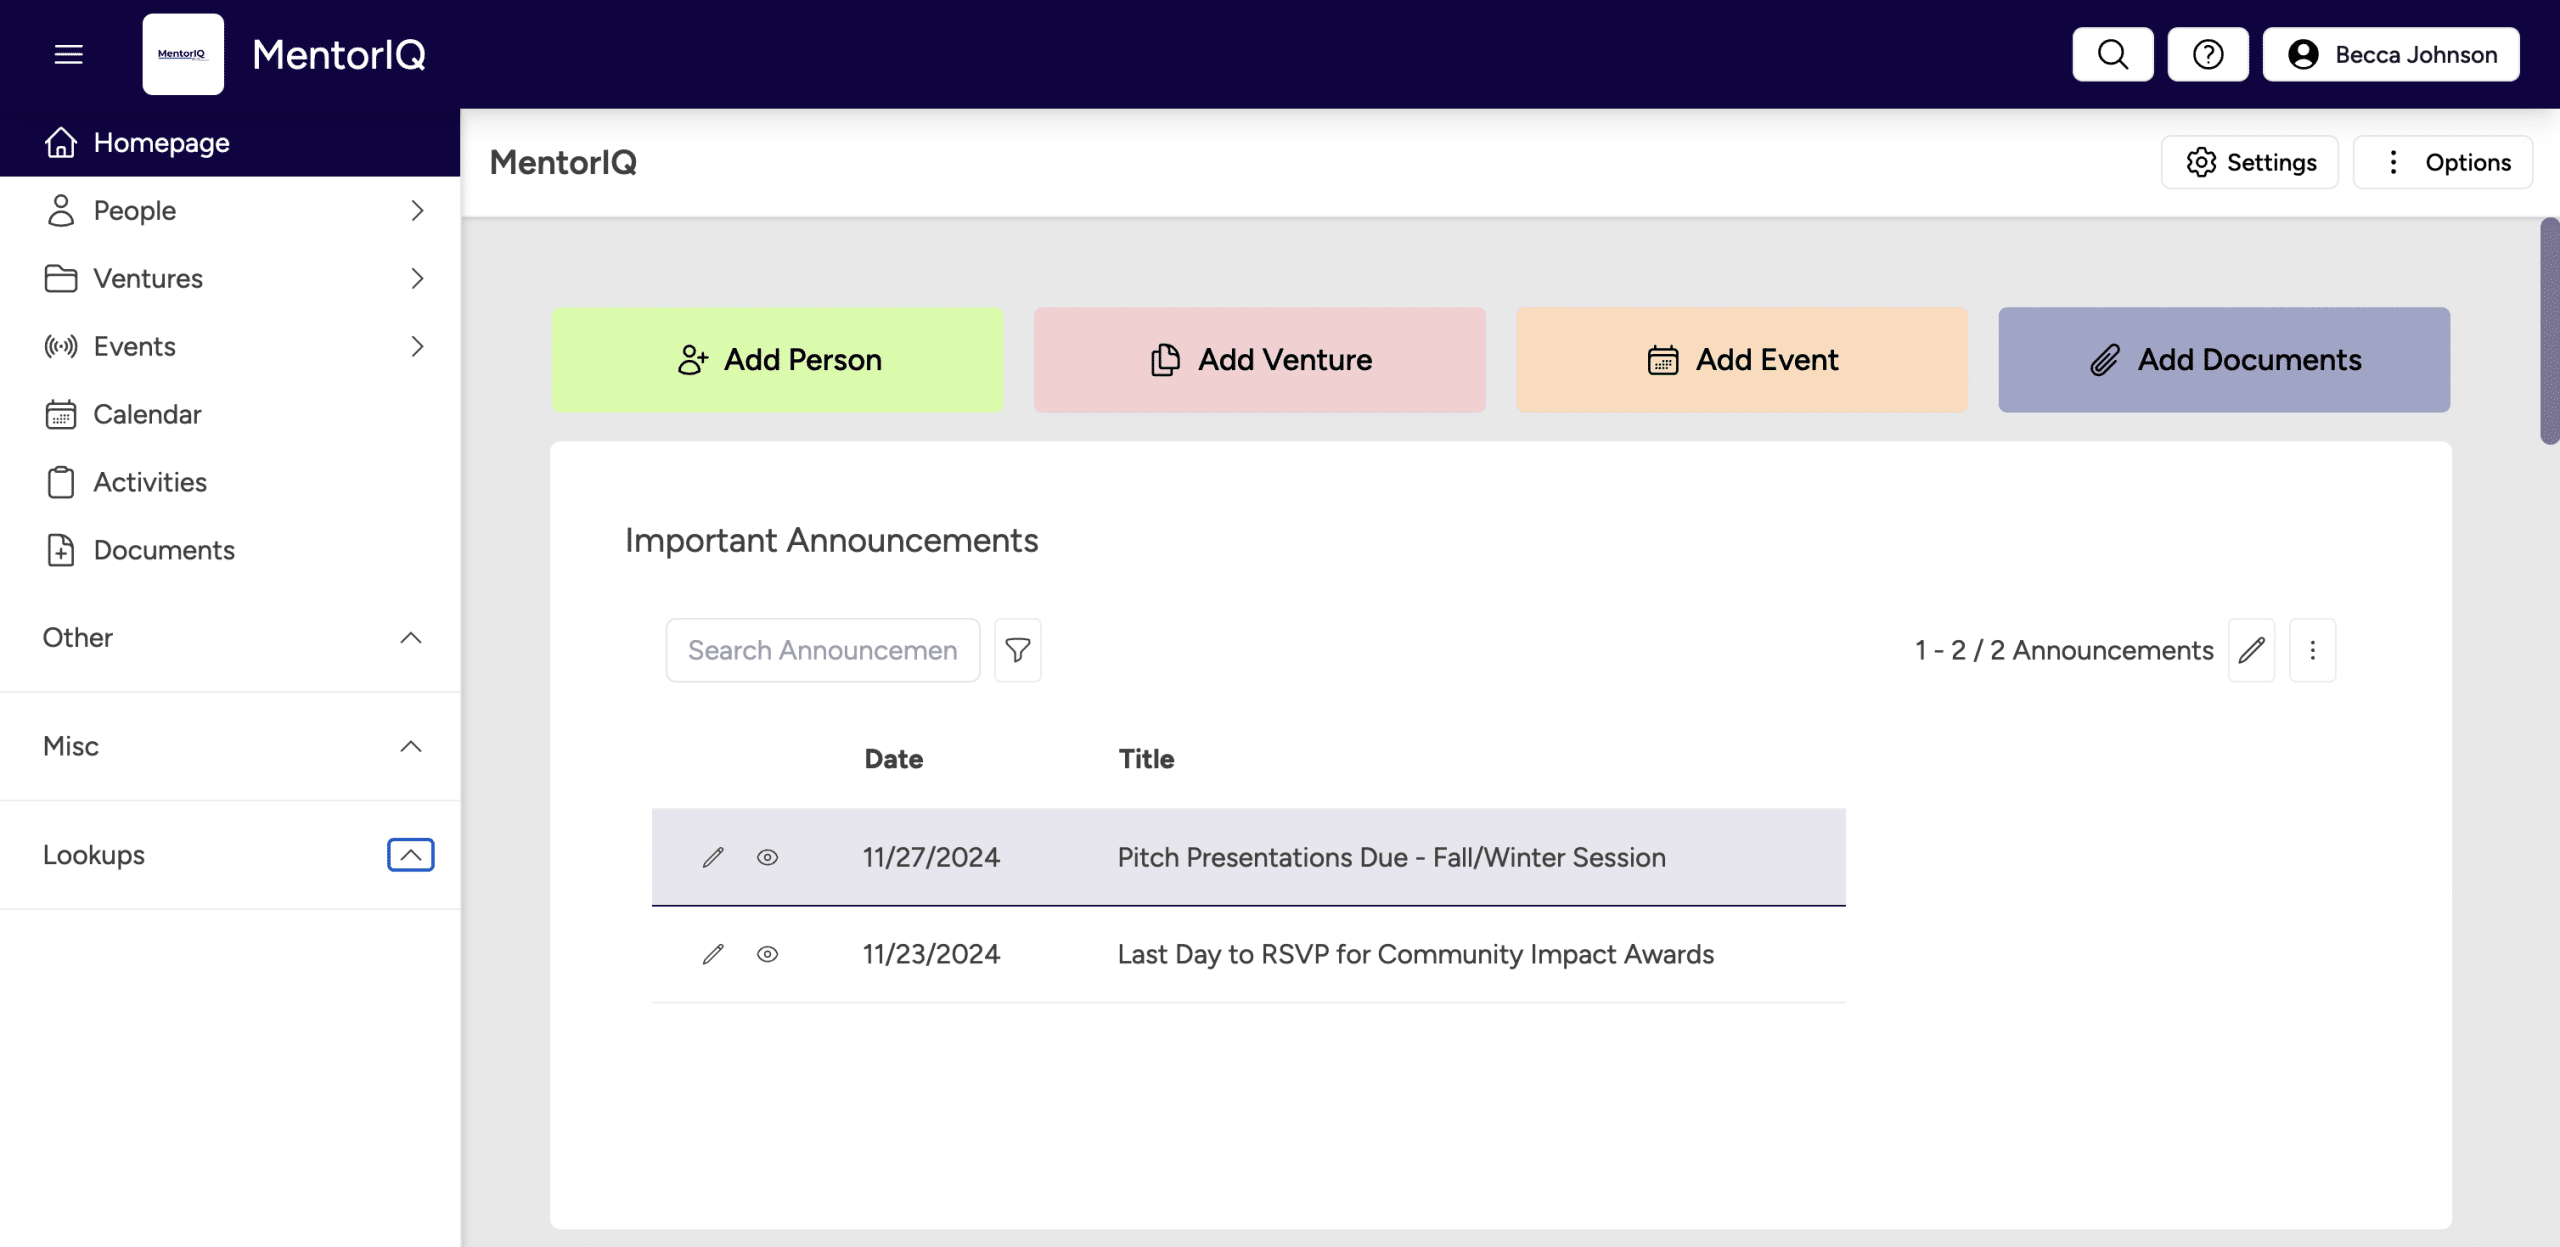Screen dimensions: 2560x1247
Task: Expand the Ventures submenu arrow
Action: click(417, 278)
